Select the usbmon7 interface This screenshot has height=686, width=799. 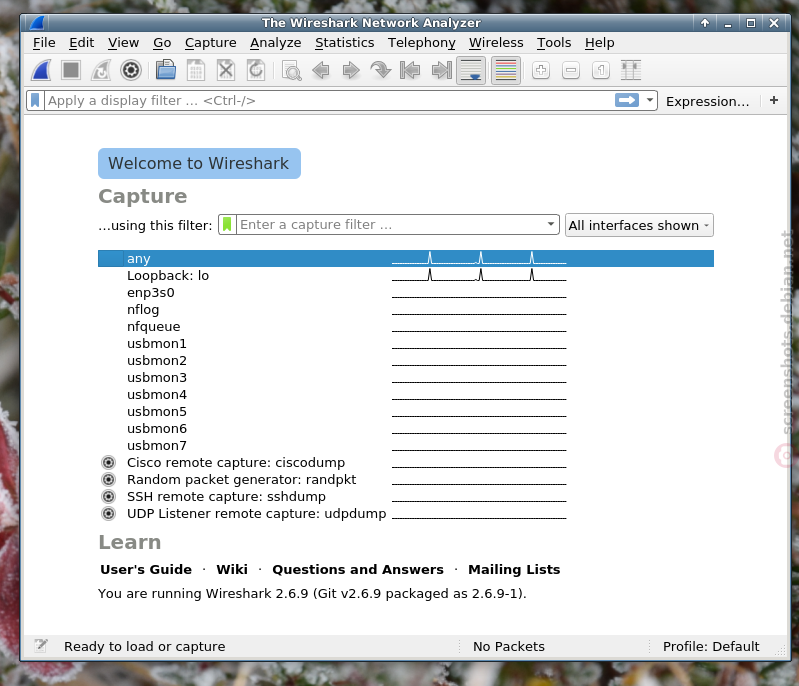(406, 445)
